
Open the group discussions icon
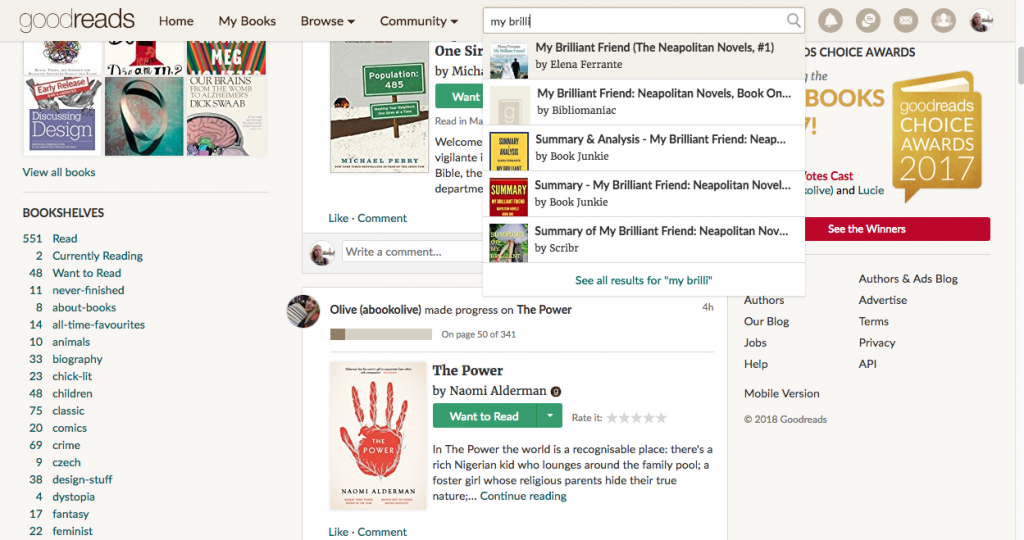pos(868,20)
